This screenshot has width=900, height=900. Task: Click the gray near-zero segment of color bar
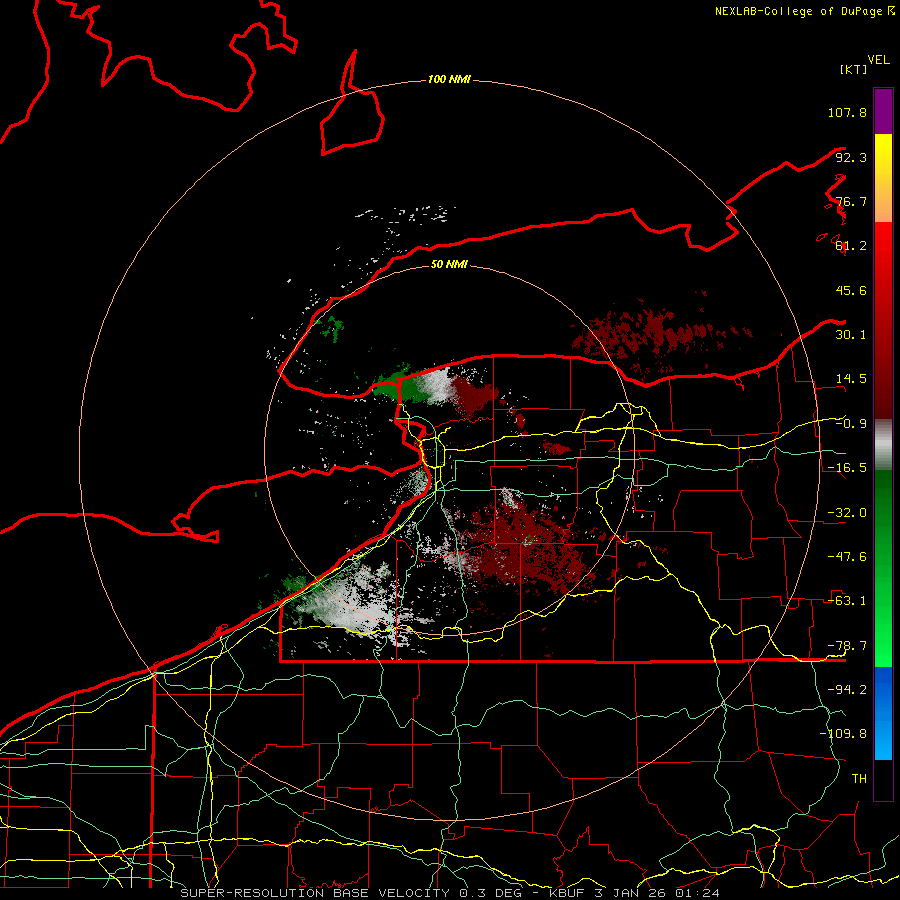883,444
